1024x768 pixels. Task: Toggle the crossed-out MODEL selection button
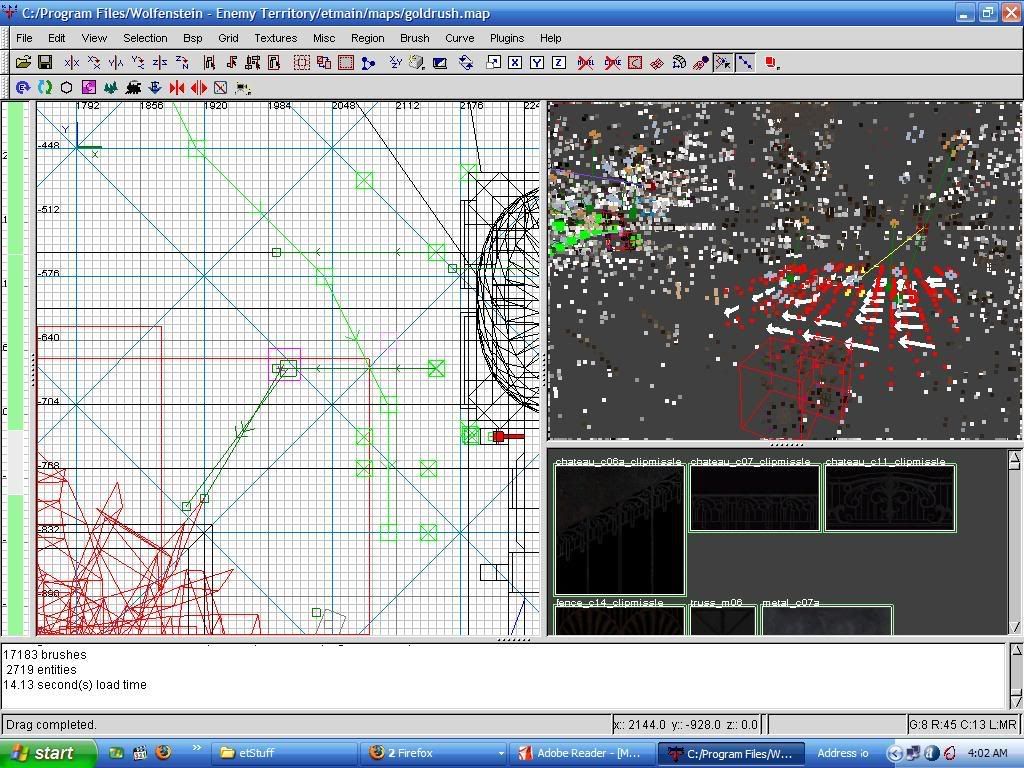pyautogui.click(x=585, y=63)
